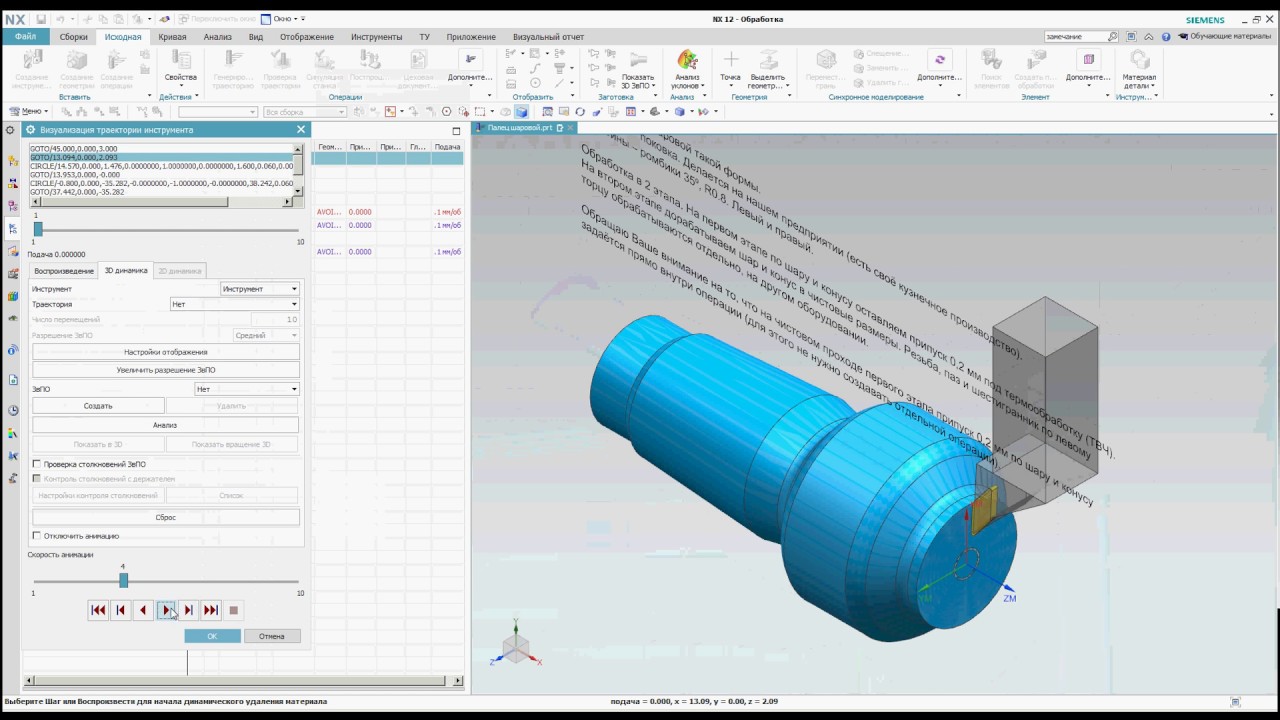1280x720 pixels.
Task: Stop the toolpath animation
Action: pos(234,610)
